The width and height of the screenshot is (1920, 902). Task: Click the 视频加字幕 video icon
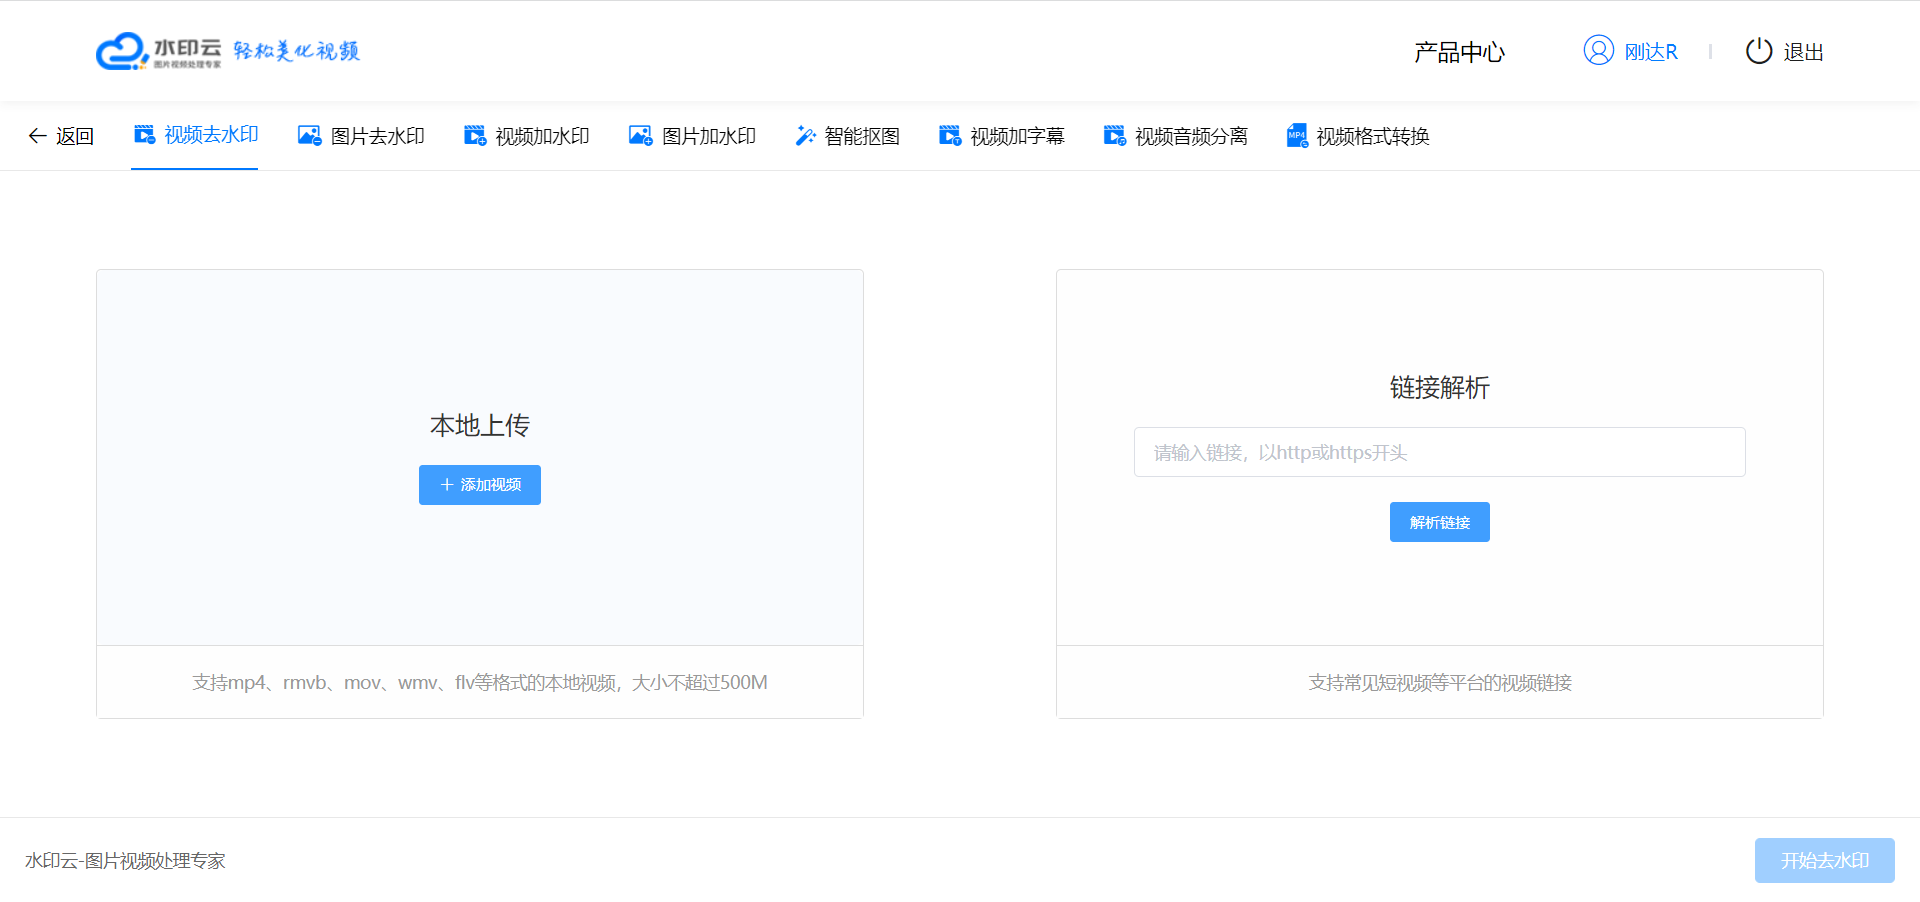950,135
